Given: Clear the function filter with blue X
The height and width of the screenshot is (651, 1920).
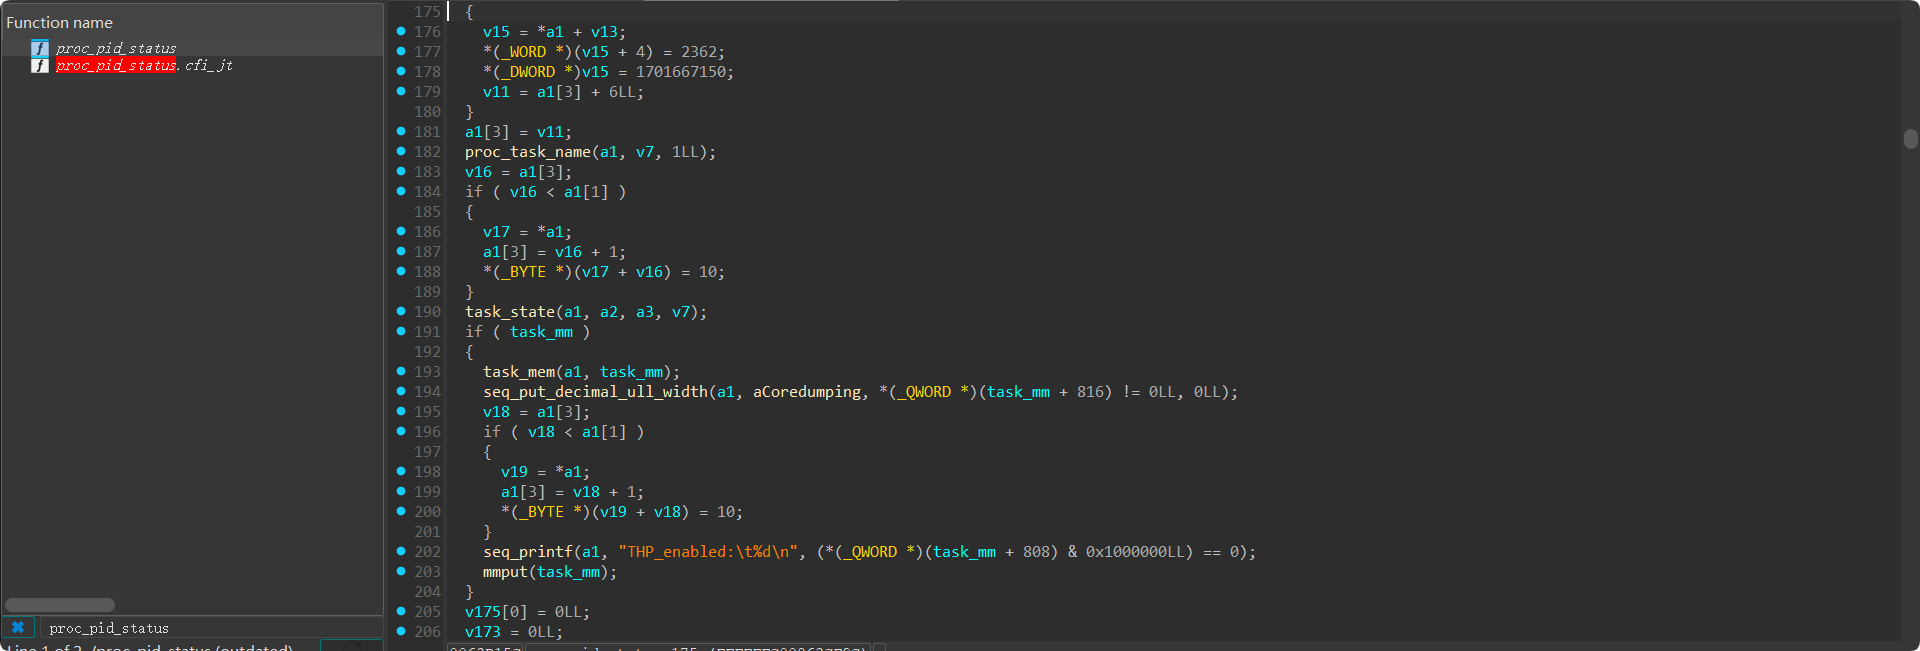Looking at the screenshot, I should pos(18,628).
